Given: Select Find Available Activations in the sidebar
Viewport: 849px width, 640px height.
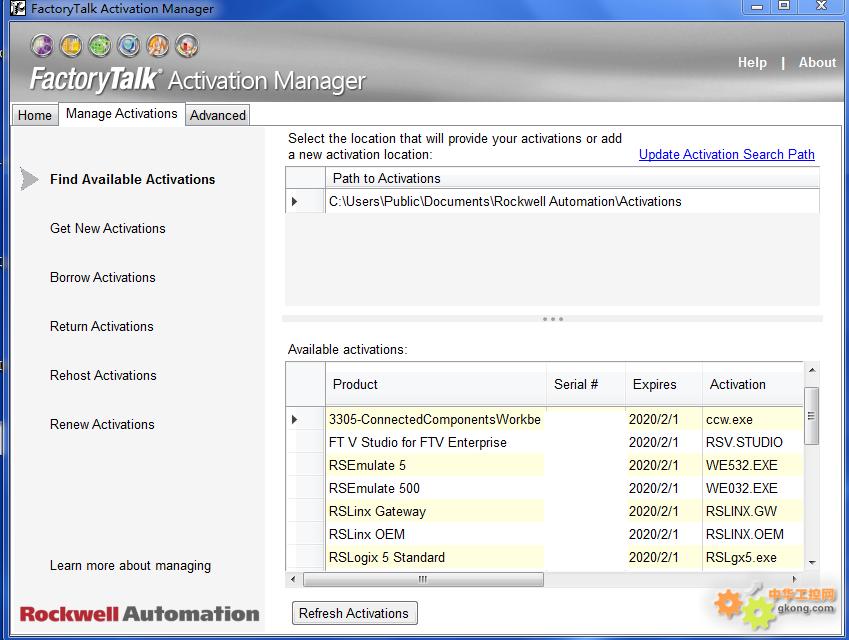Looking at the screenshot, I should 133,179.
